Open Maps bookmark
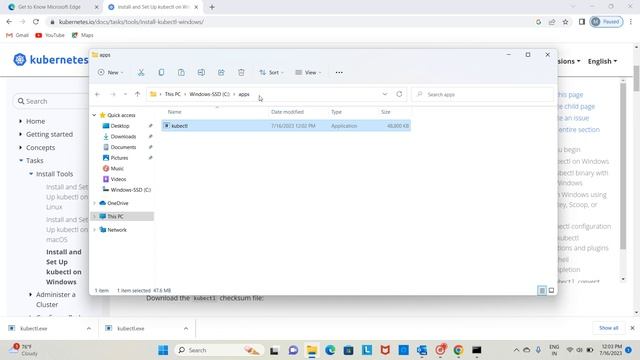 point(83,36)
